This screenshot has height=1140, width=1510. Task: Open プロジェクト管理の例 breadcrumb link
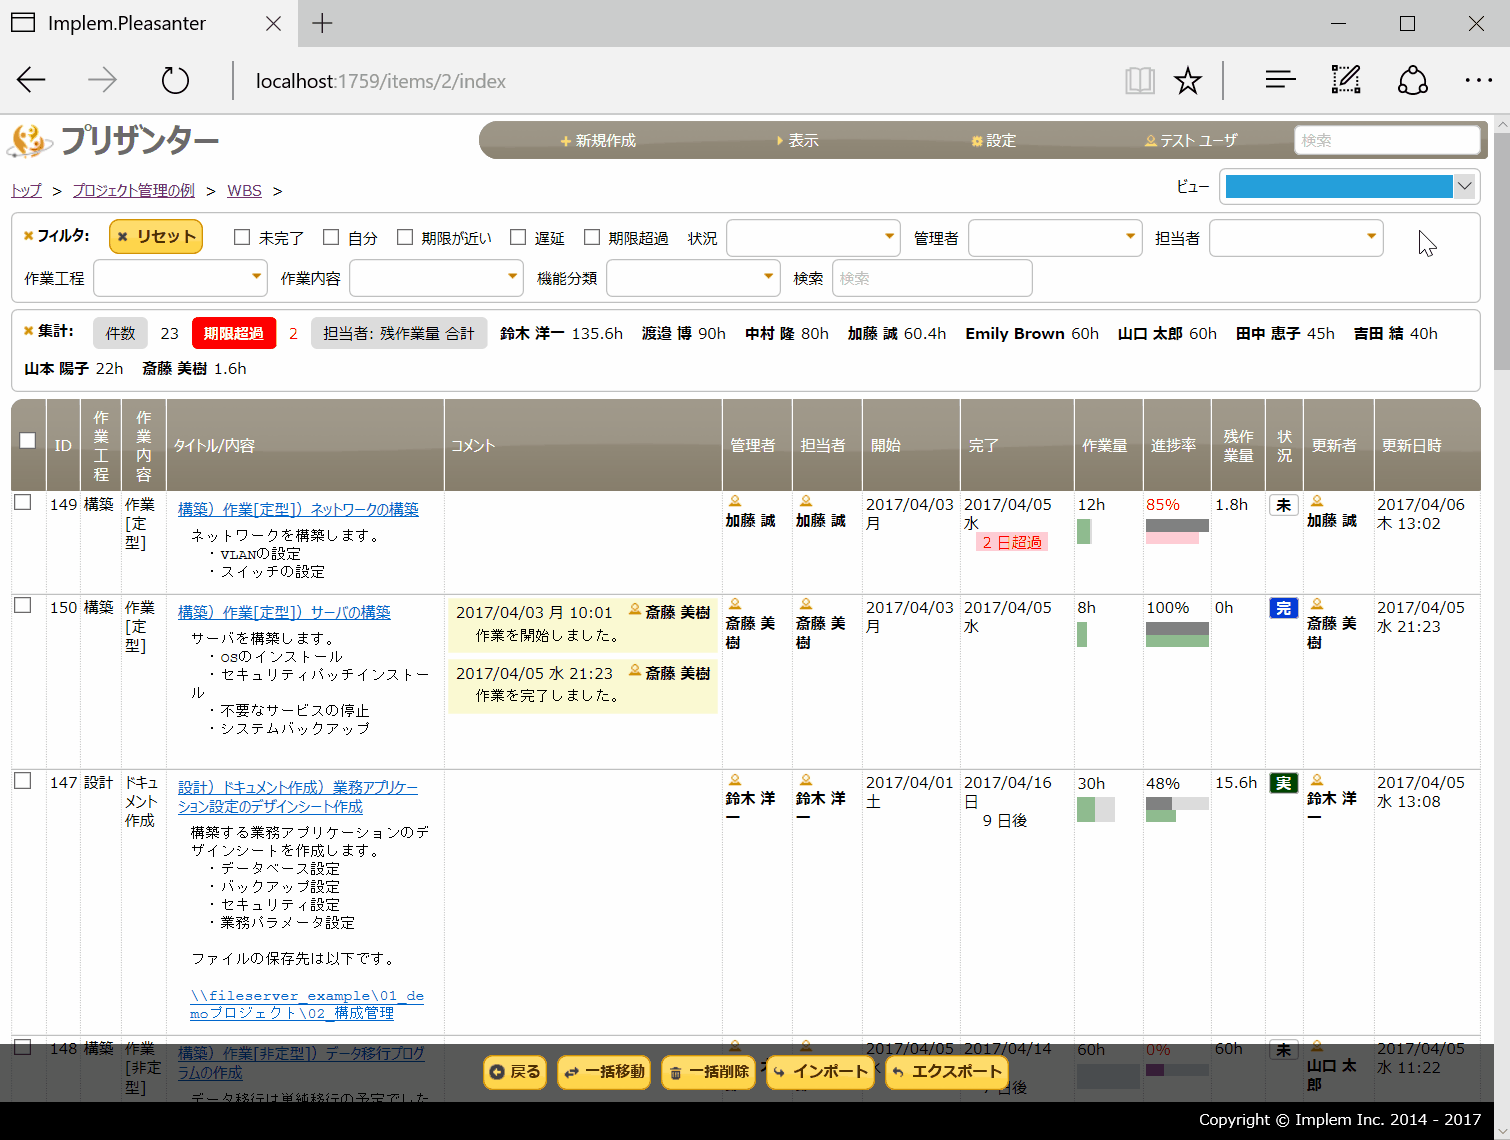tap(134, 190)
